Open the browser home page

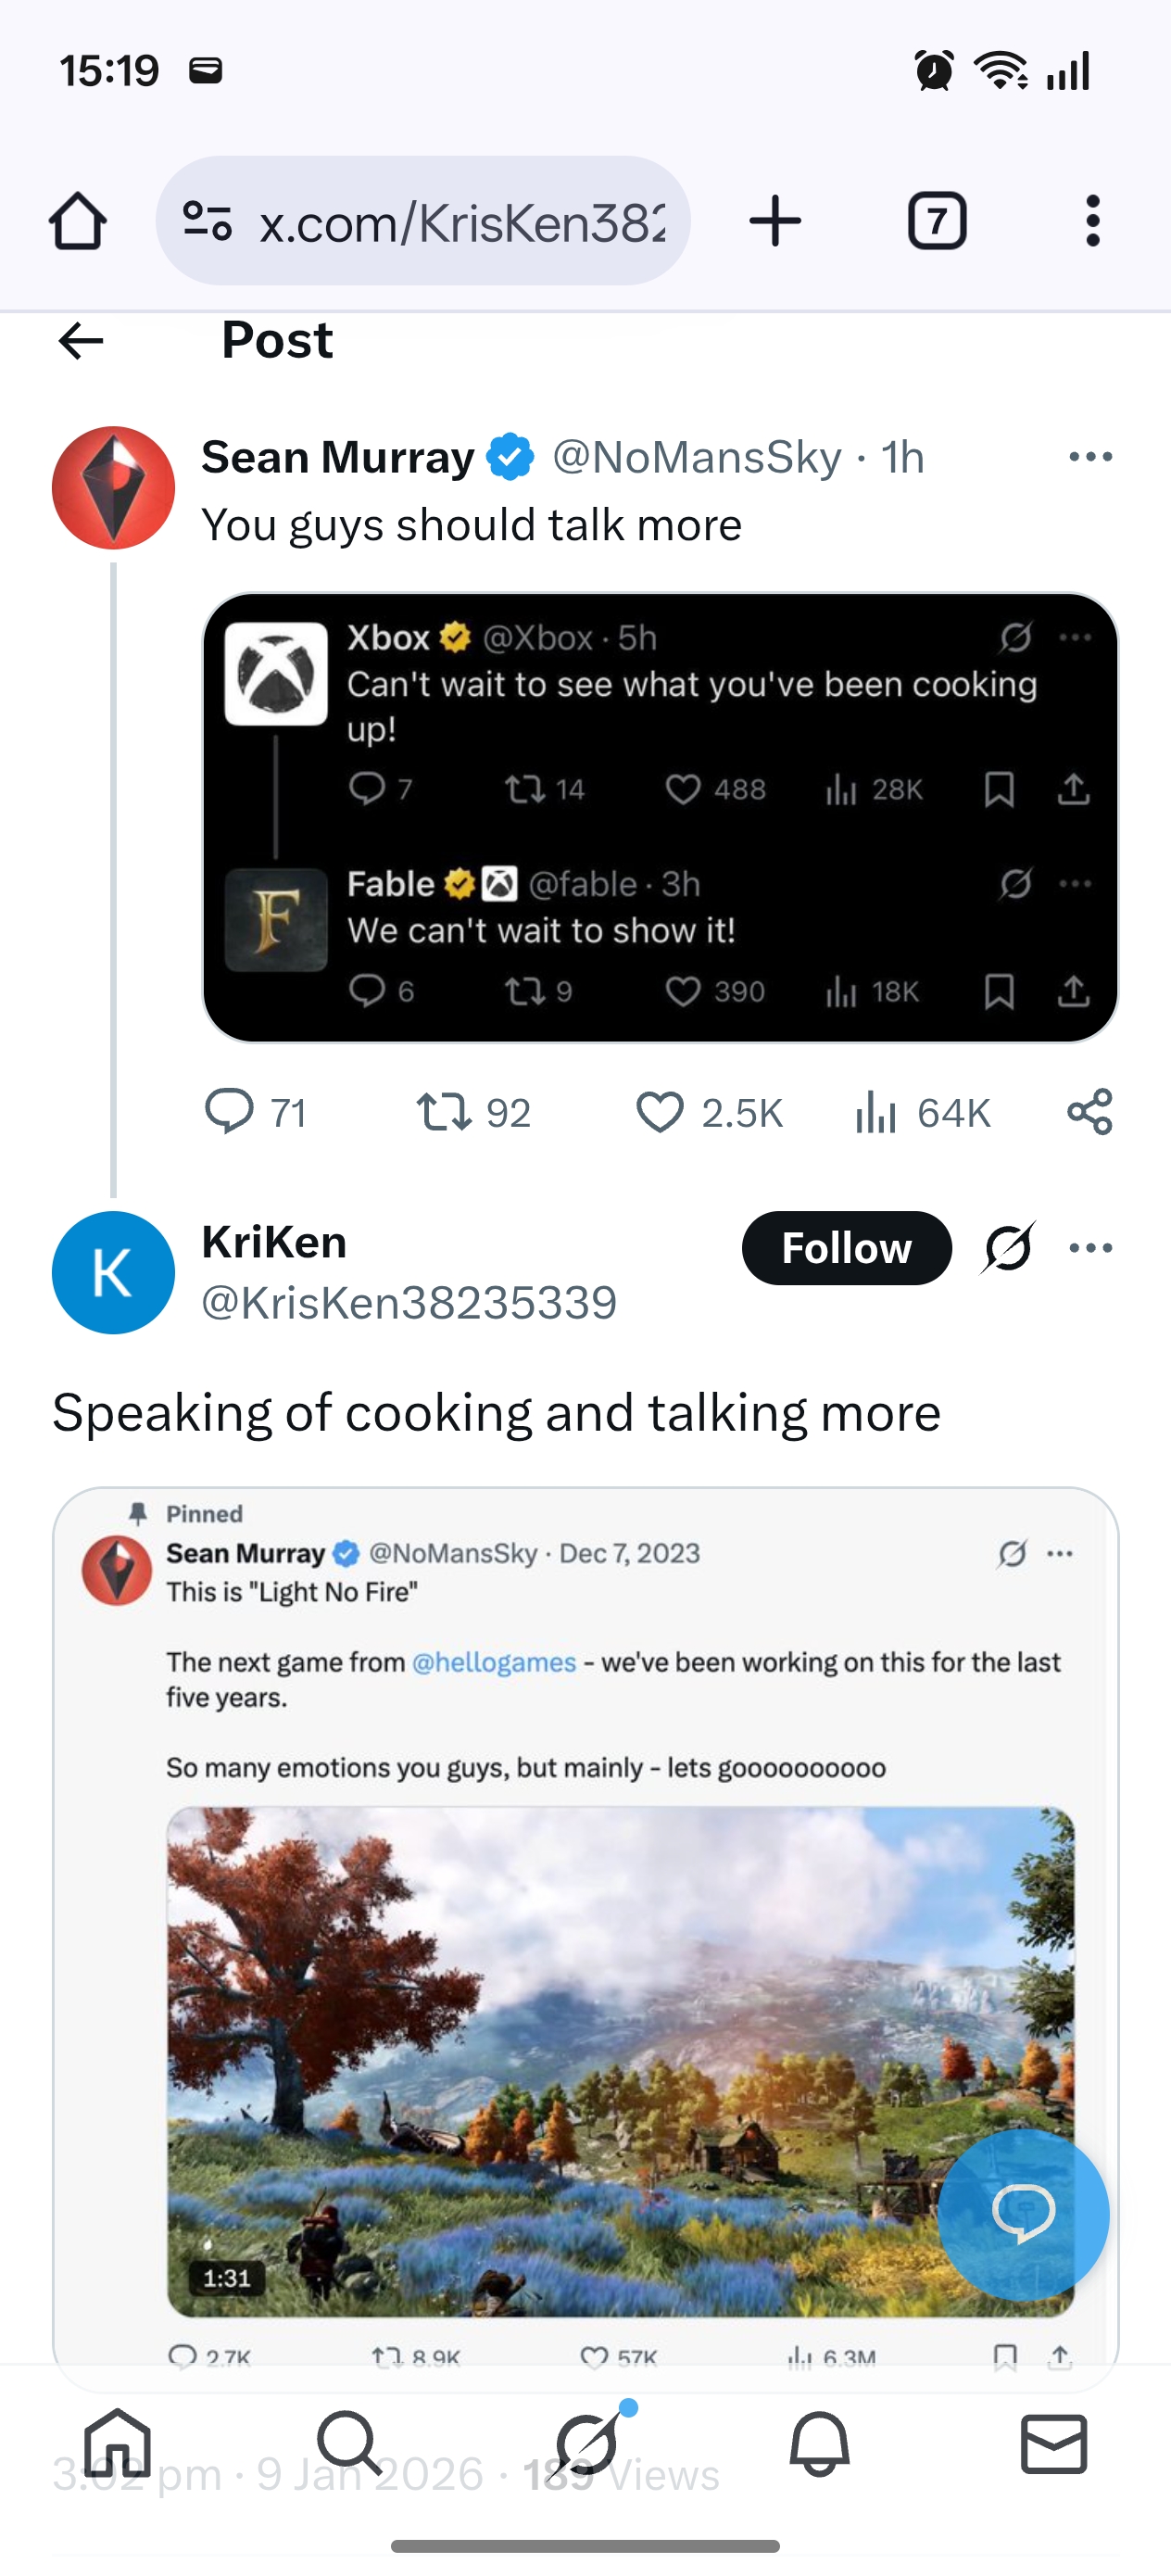[77, 221]
